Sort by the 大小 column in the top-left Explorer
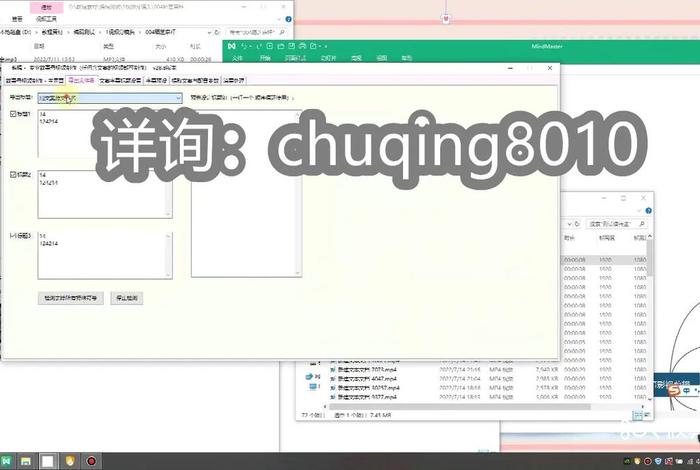 [161, 46]
